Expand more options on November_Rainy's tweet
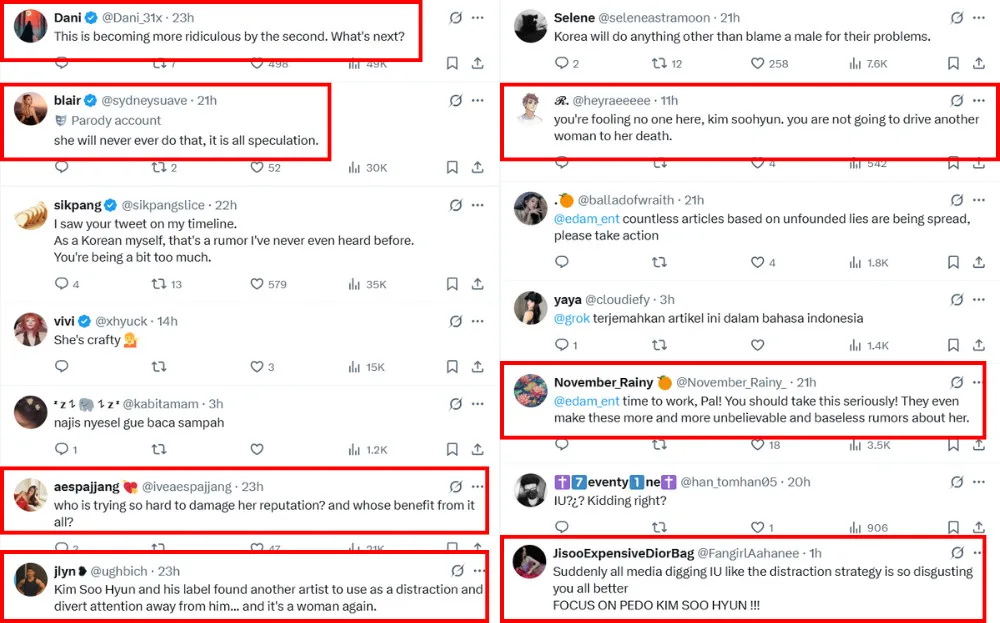The width and height of the screenshot is (1000, 623). 980,382
